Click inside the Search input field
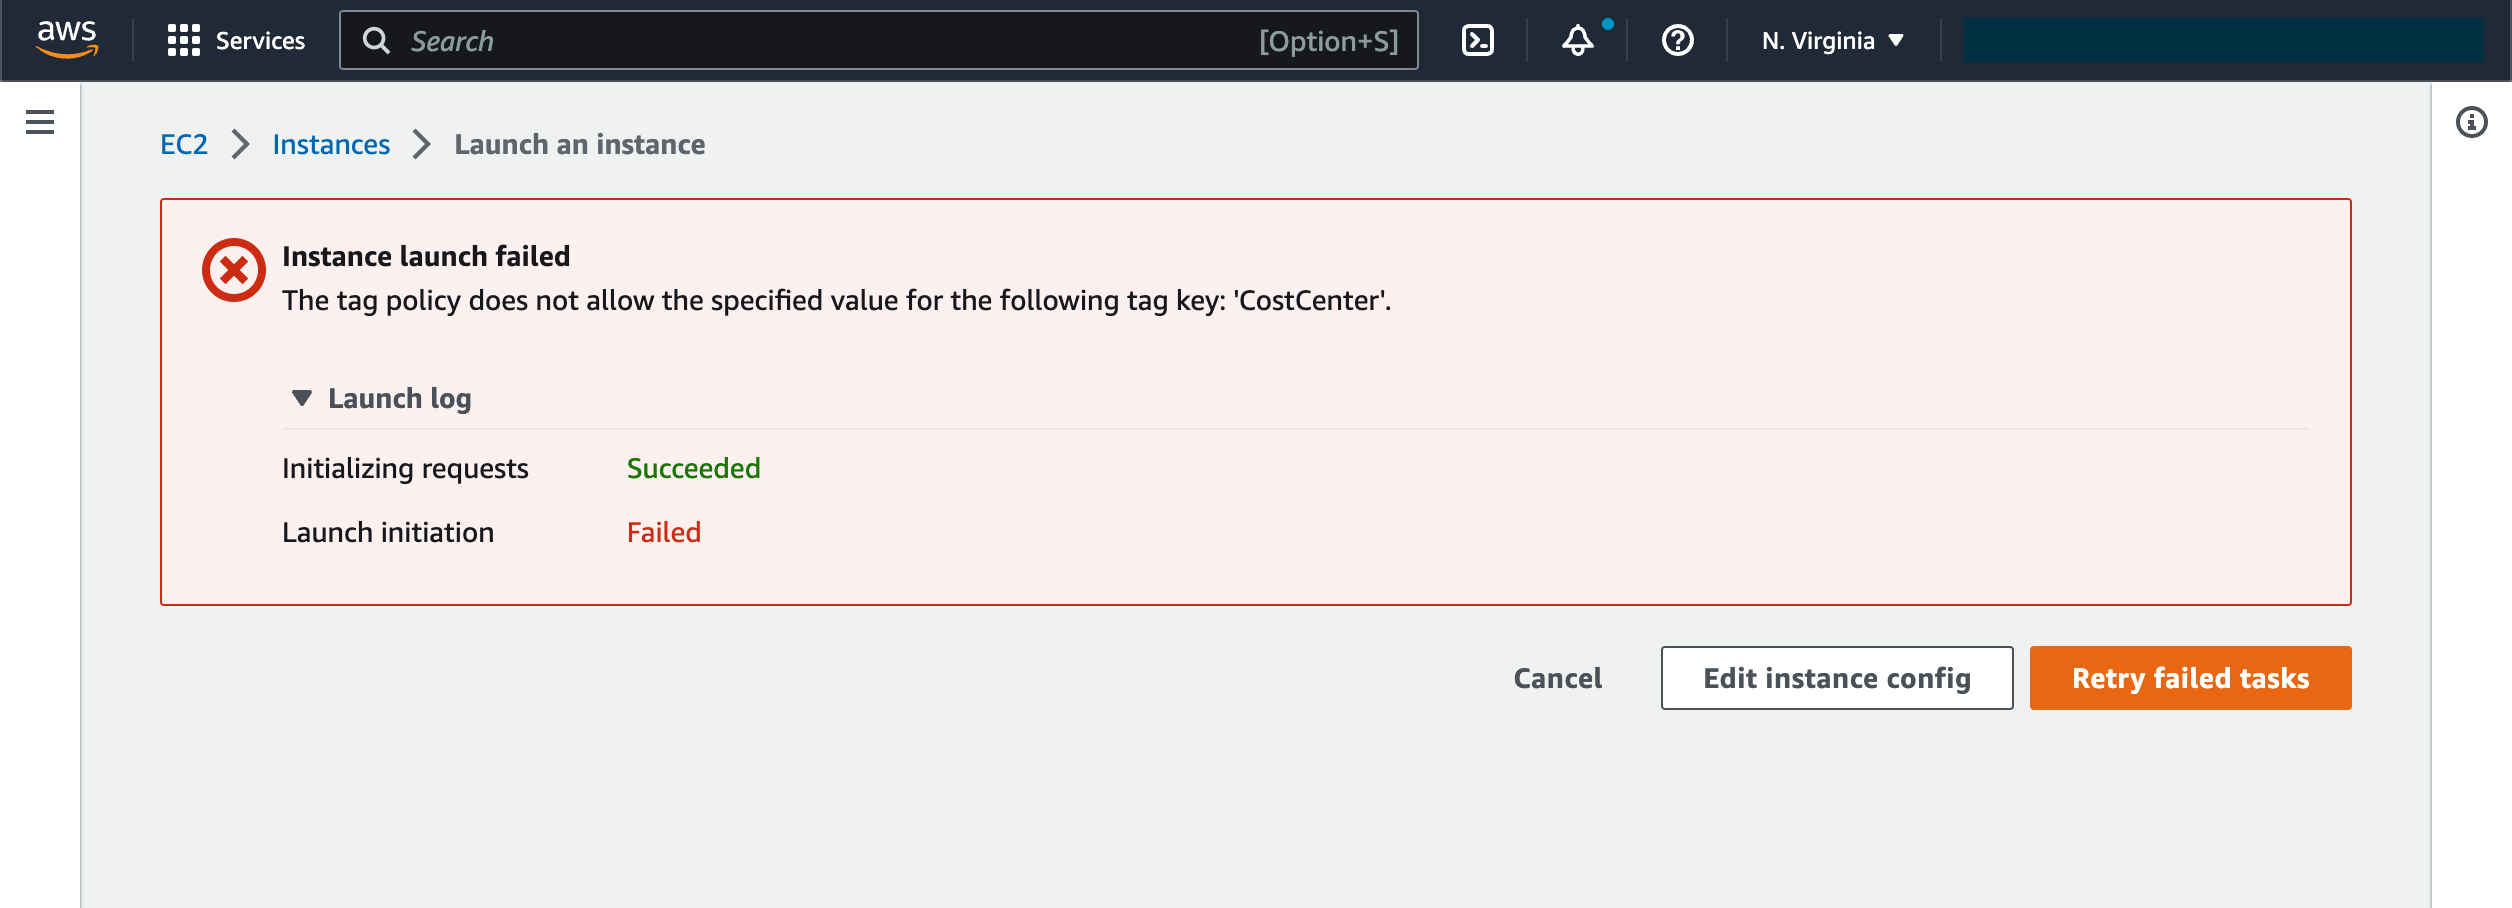Screen dimensions: 2512x908 pyautogui.click(x=700, y=41)
